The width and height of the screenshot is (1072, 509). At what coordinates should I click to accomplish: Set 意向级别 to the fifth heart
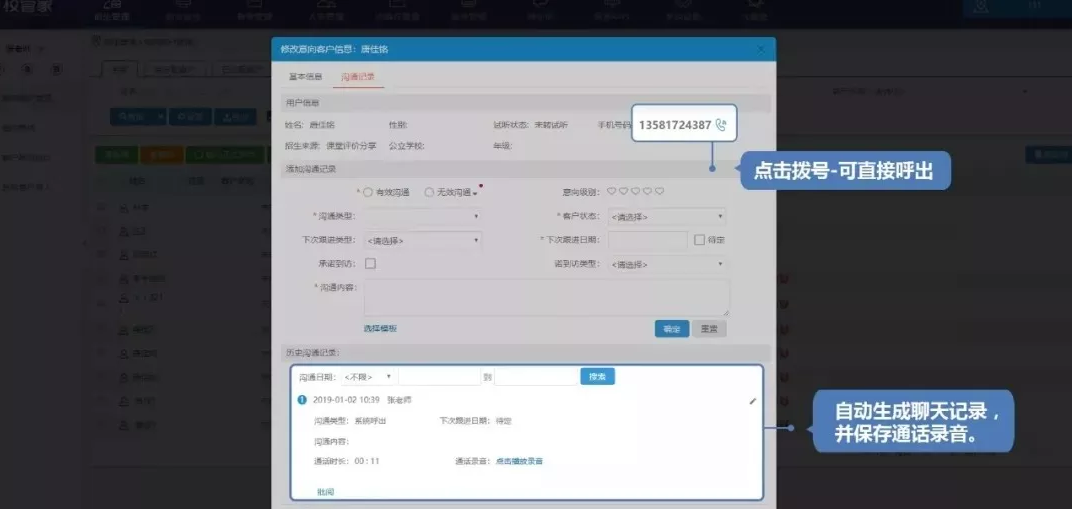tap(660, 191)
